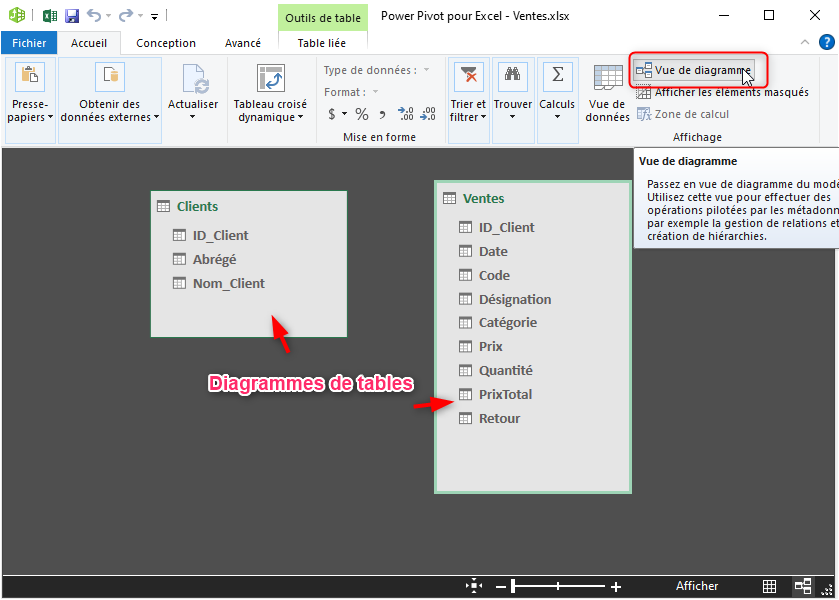
Task: Switch to the Conception tab
Action: 166,43
